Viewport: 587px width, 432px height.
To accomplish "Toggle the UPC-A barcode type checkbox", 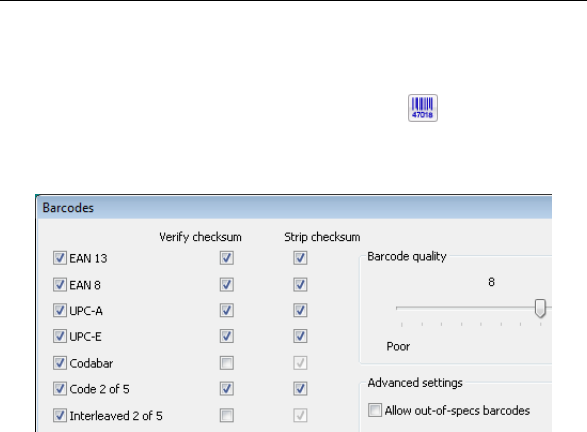I will pyautogui.click(x=60, y=310).
